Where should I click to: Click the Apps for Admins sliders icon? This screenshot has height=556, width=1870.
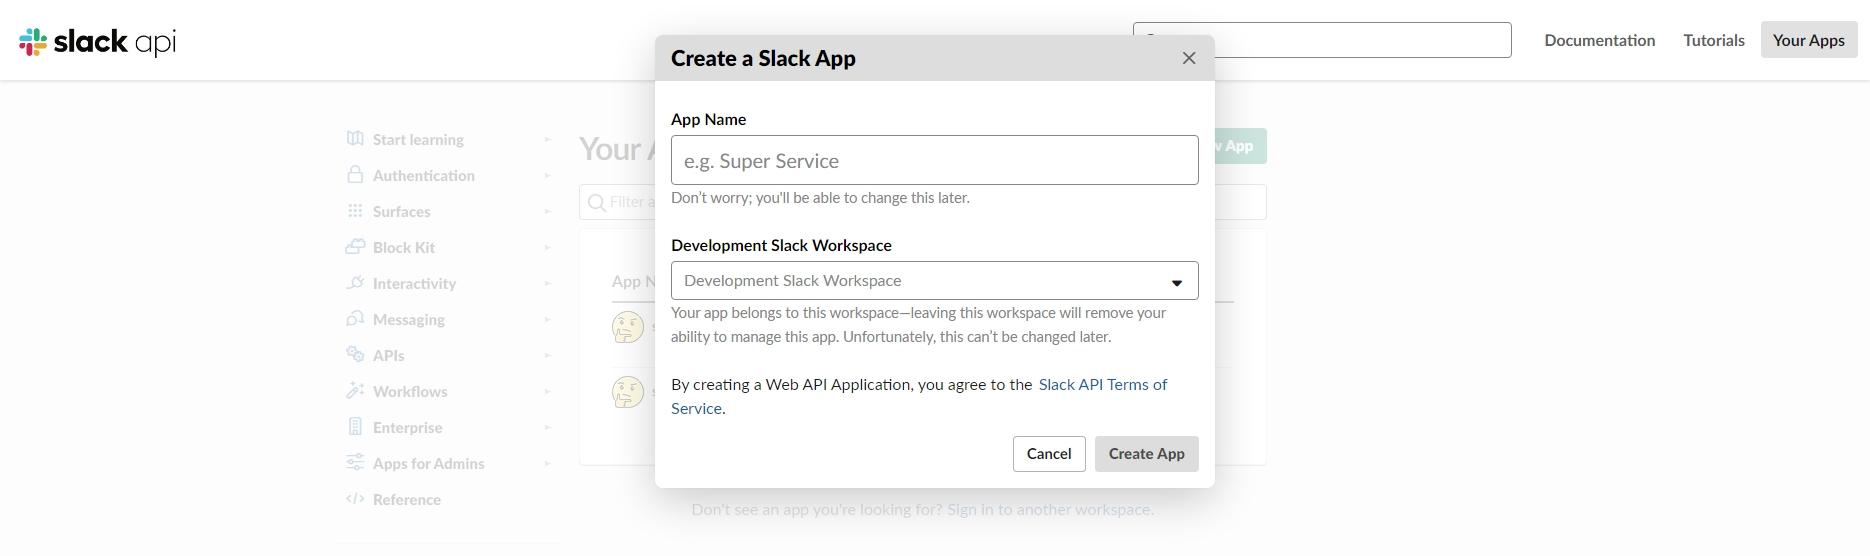coord(355,463)
